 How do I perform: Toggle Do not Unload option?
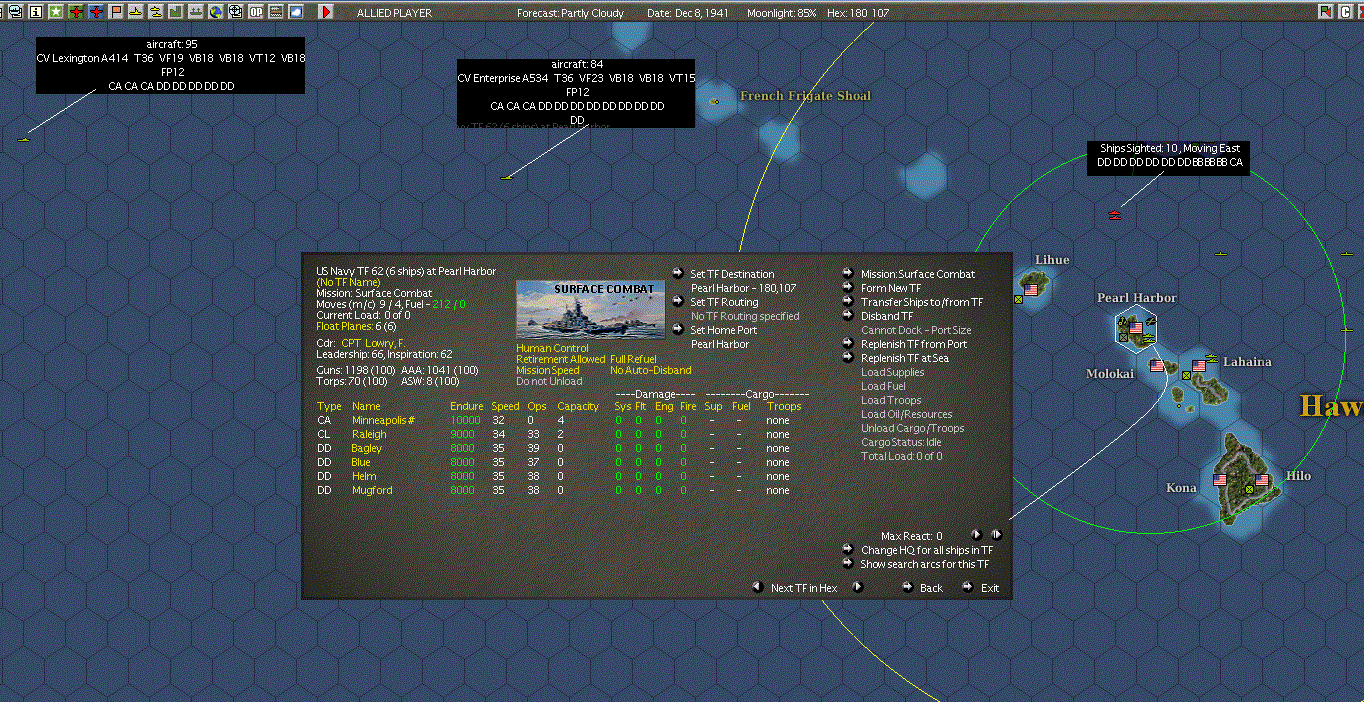click(x=547, y=381)
